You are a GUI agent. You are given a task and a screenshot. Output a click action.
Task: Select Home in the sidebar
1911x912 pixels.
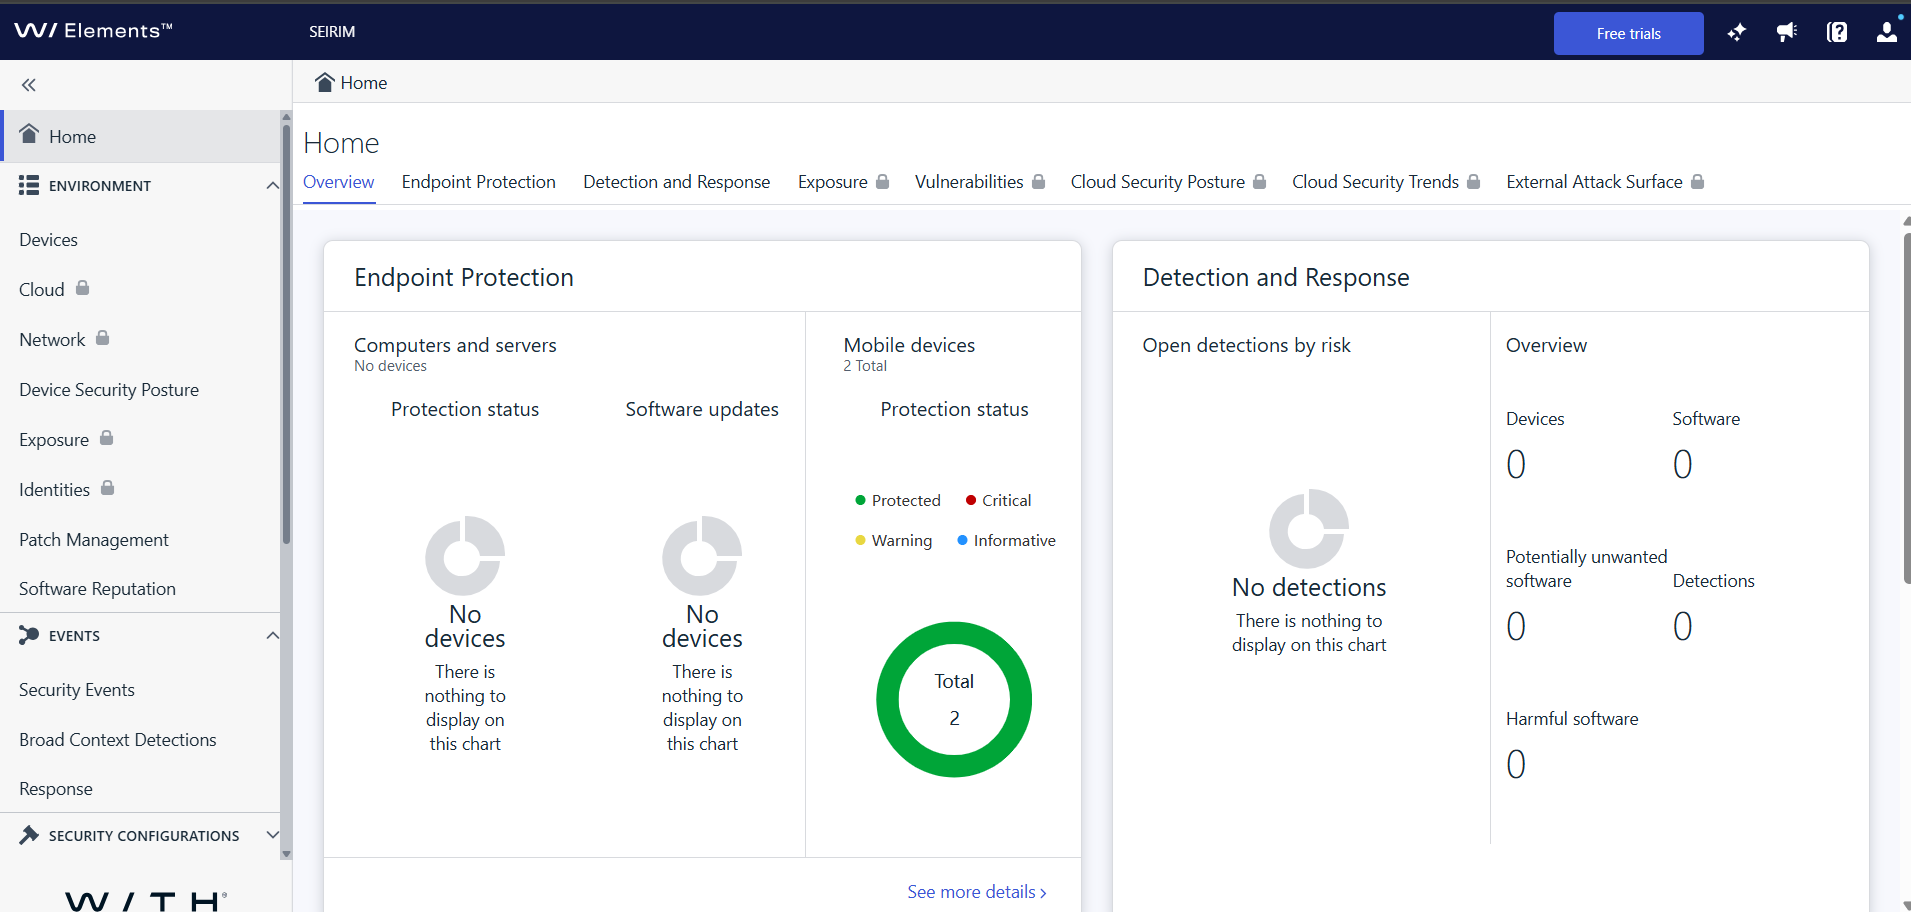click(142, 136)
